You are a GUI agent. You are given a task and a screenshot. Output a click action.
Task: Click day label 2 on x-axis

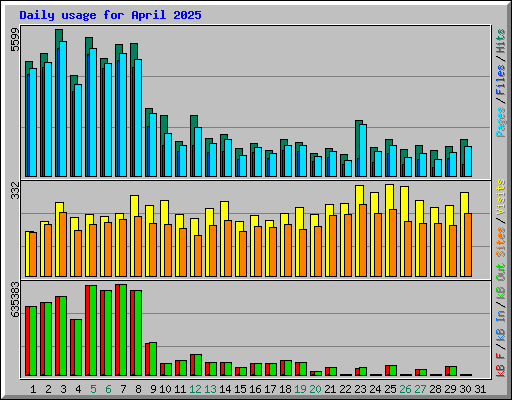pos(48,389)
